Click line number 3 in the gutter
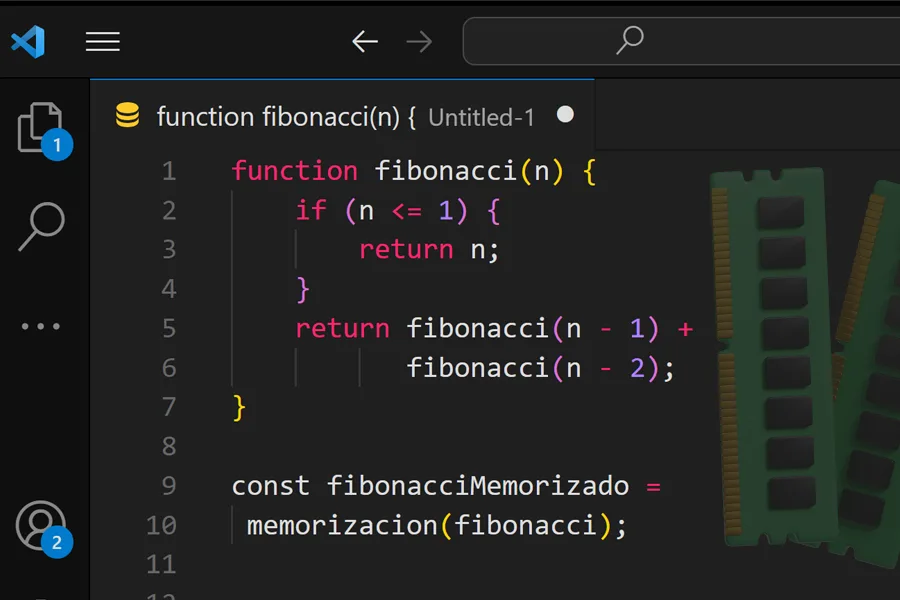The height and width of the screenshot is (600, 900). coord(169,249)
